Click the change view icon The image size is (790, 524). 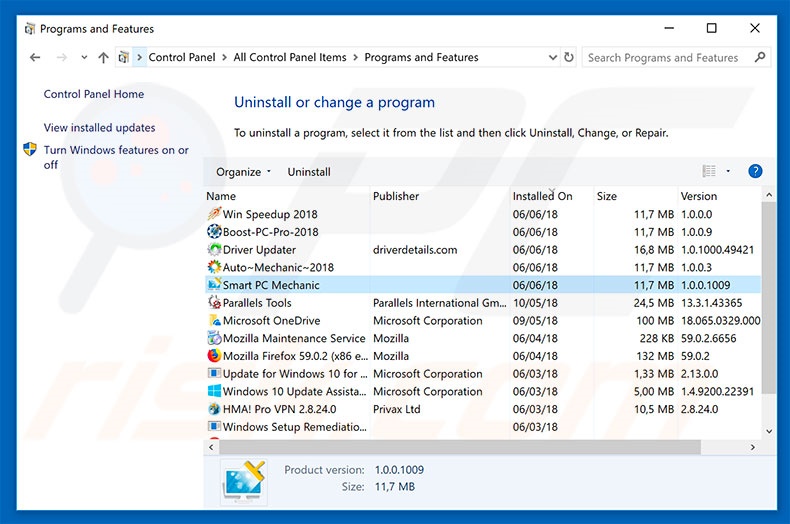coord(709,171)
